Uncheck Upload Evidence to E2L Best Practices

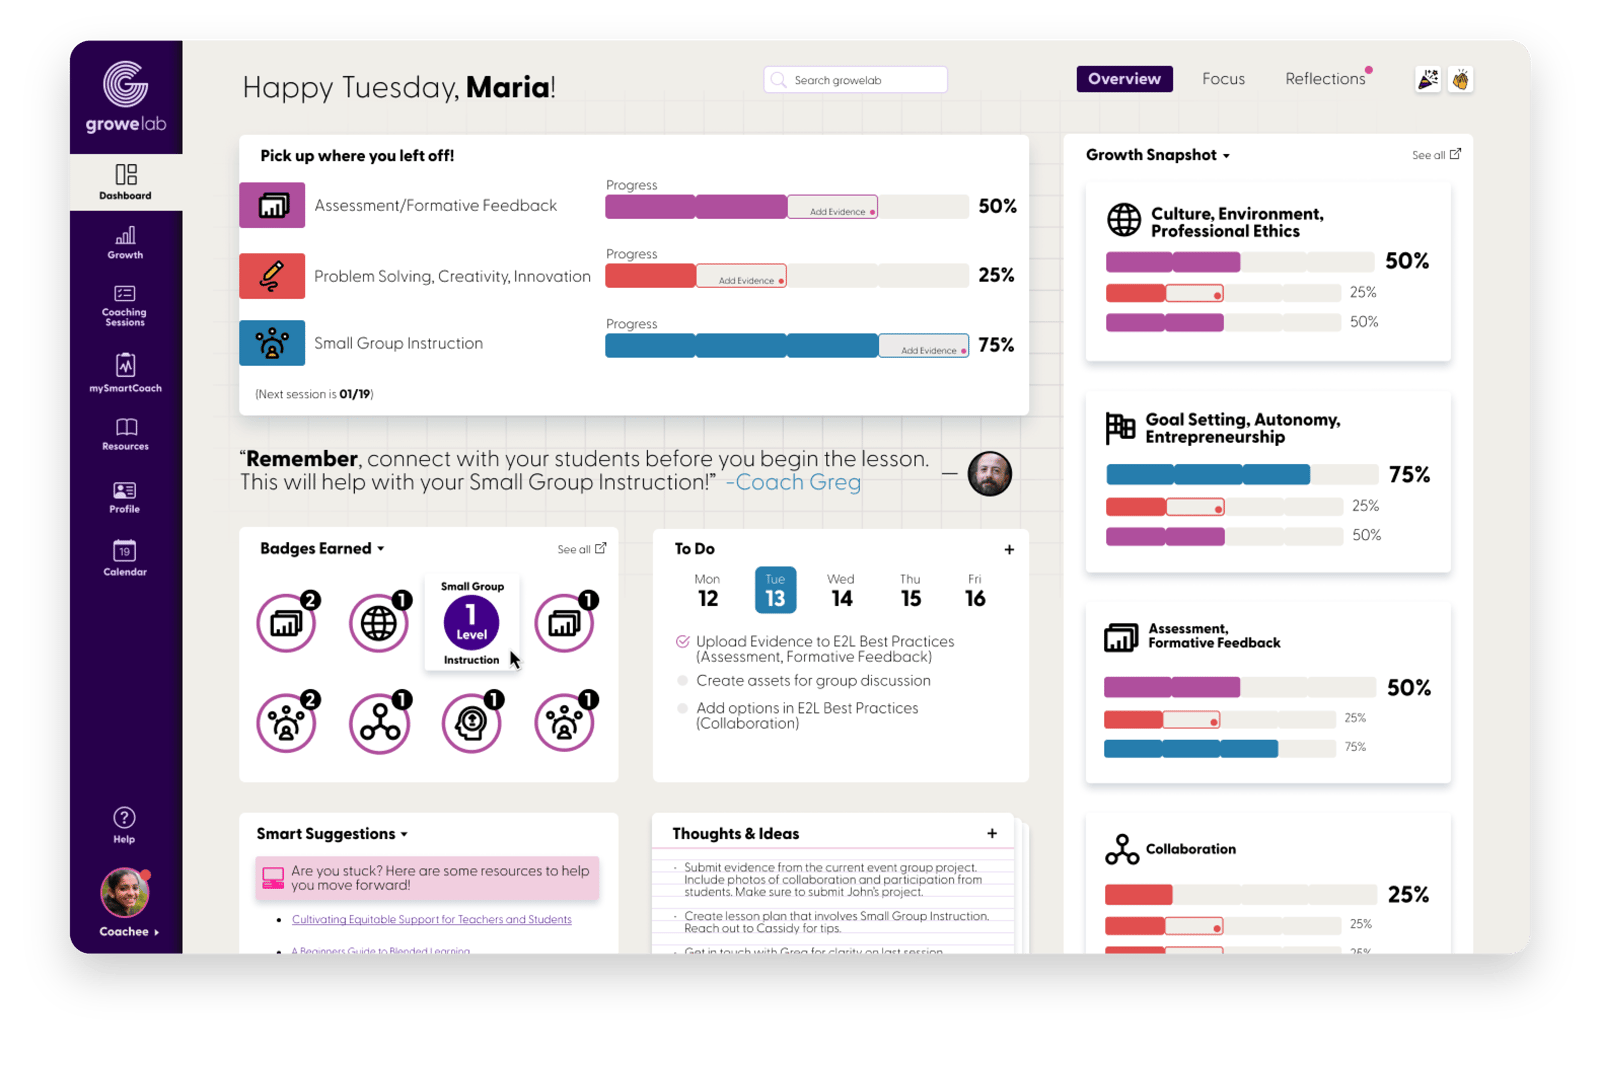click(x=683, y=642)
